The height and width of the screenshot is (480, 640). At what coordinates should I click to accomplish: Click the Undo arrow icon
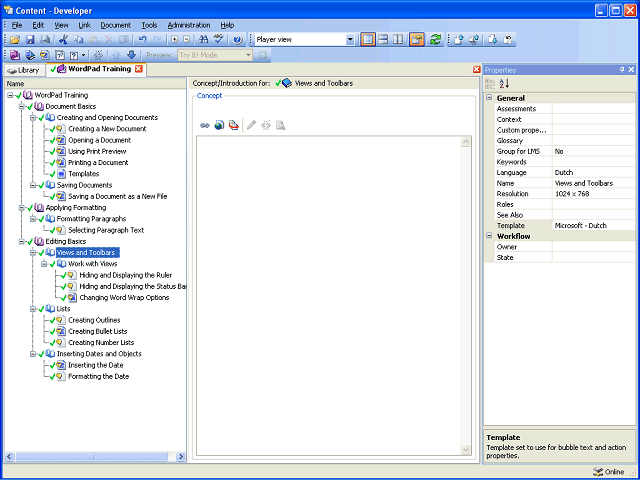pyautogui.click(x=142, y=40)
